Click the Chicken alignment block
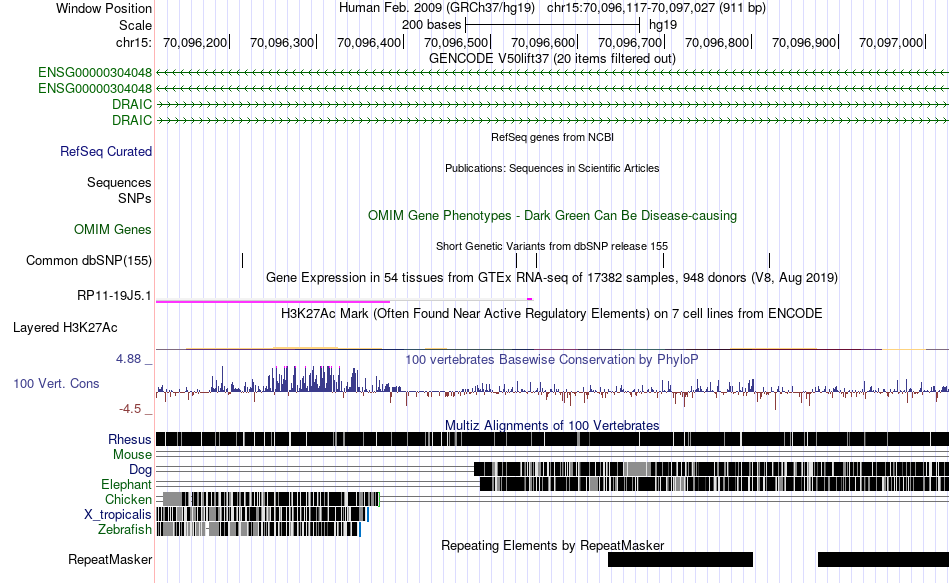The width and height of the screenshot is (950, 583). [x=271, y=499]
